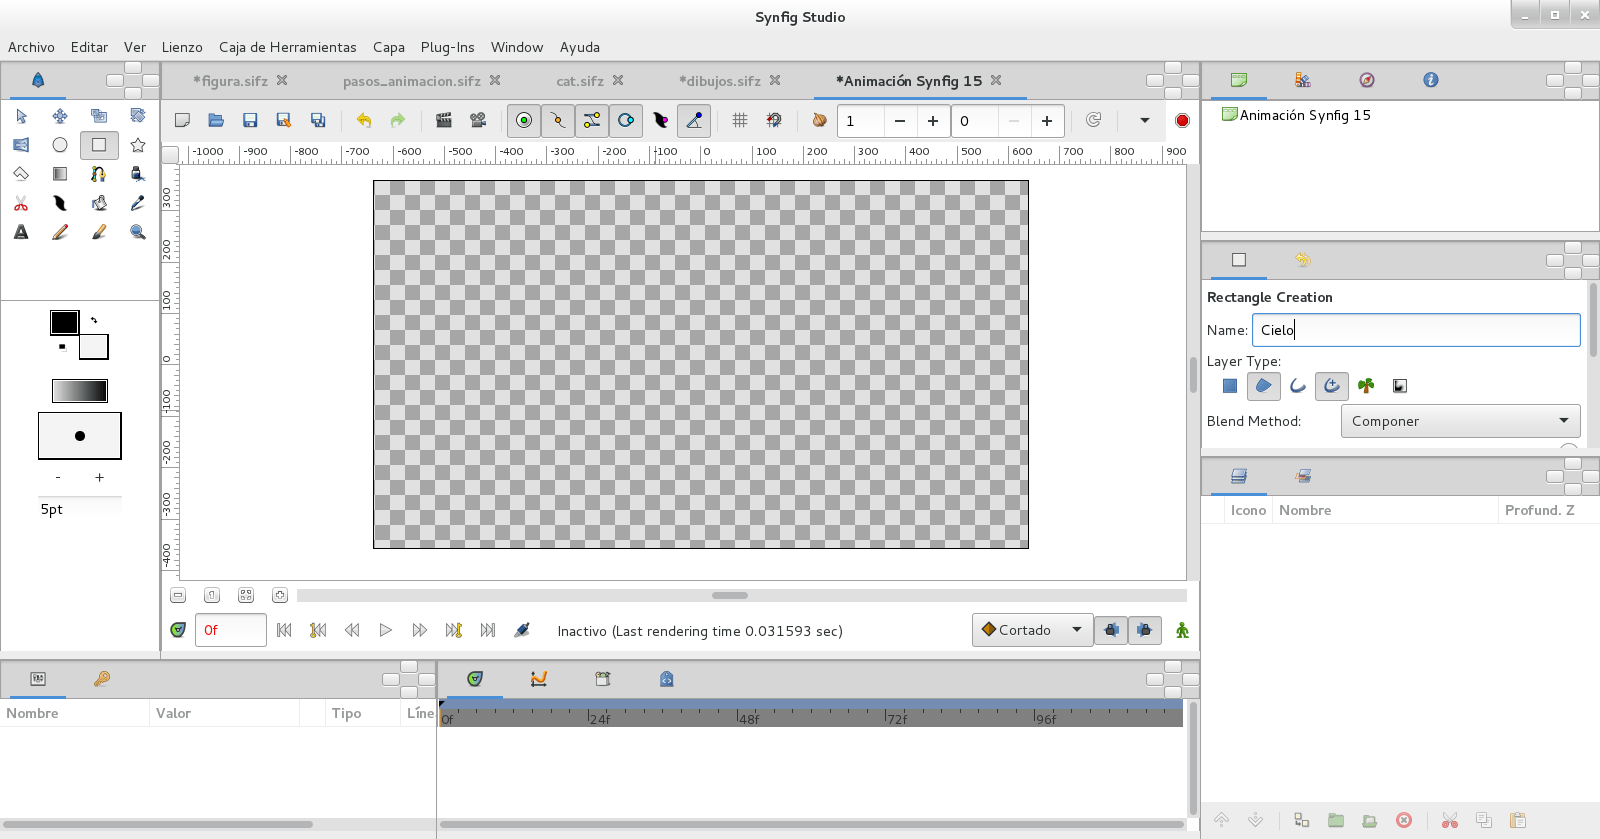
Task: Expand the canvas toolbar overflow arrow
Action: 1145,120
